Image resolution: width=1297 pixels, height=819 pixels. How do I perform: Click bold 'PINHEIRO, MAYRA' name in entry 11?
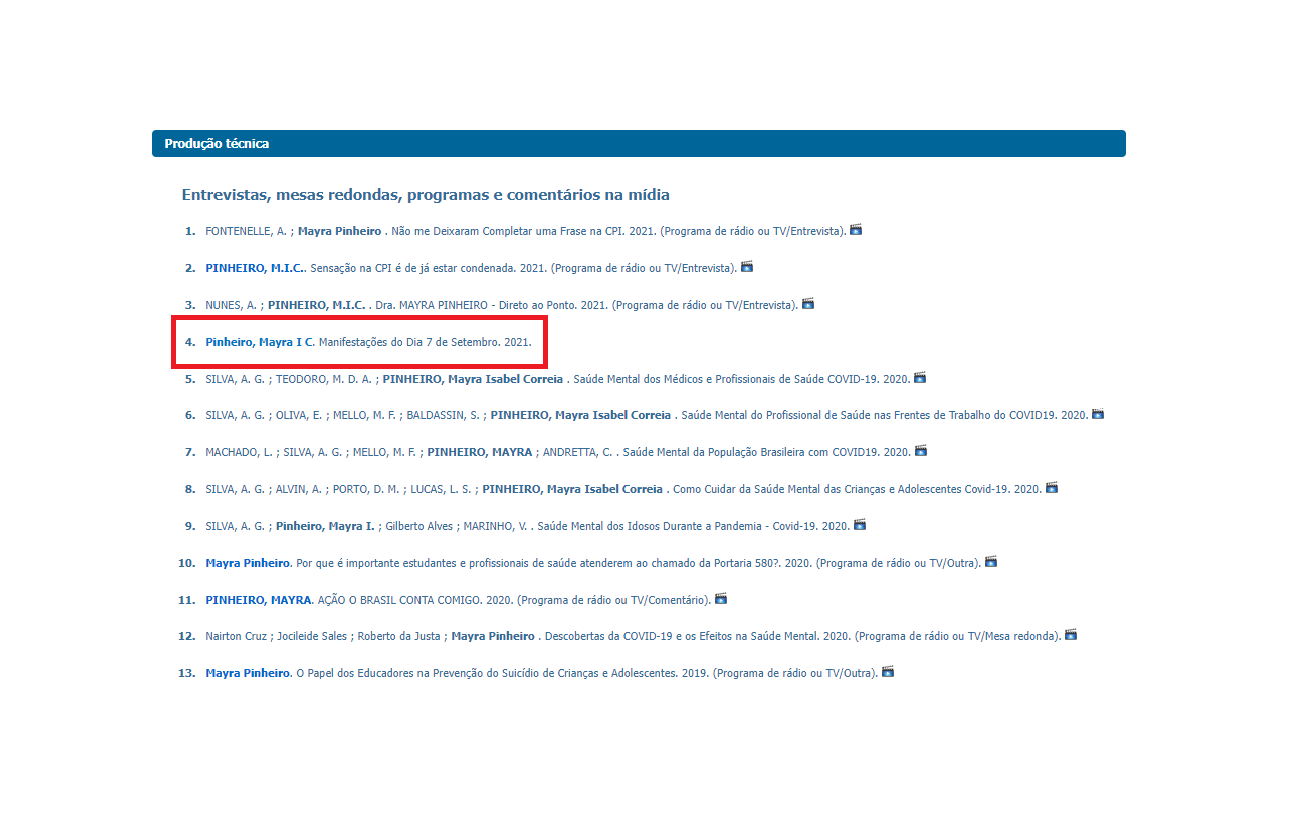click(258, 600)
